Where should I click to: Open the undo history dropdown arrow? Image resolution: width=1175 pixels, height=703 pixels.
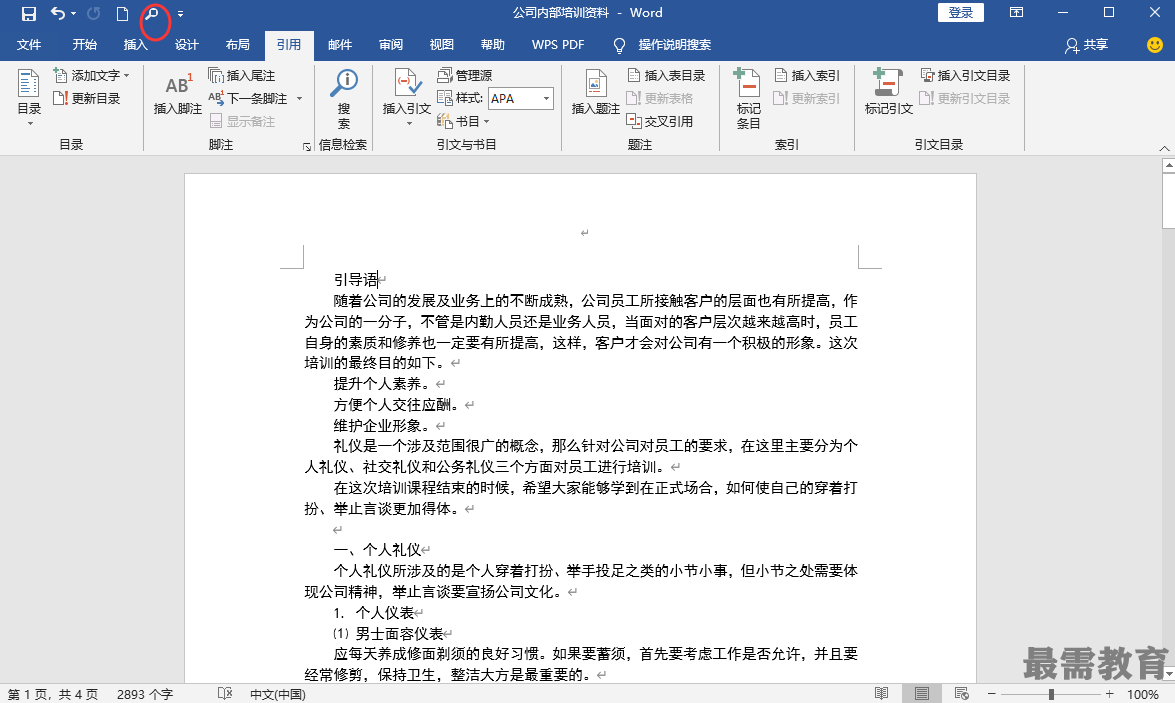point(73,14)
